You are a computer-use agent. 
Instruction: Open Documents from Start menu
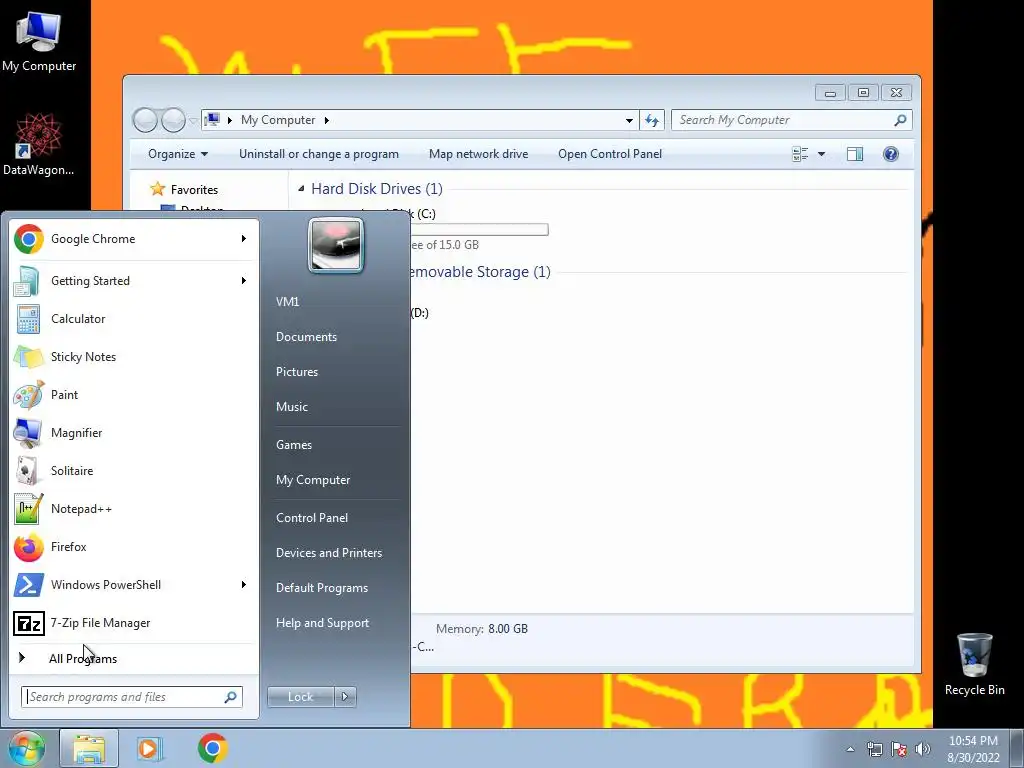[x=306, y=337]
